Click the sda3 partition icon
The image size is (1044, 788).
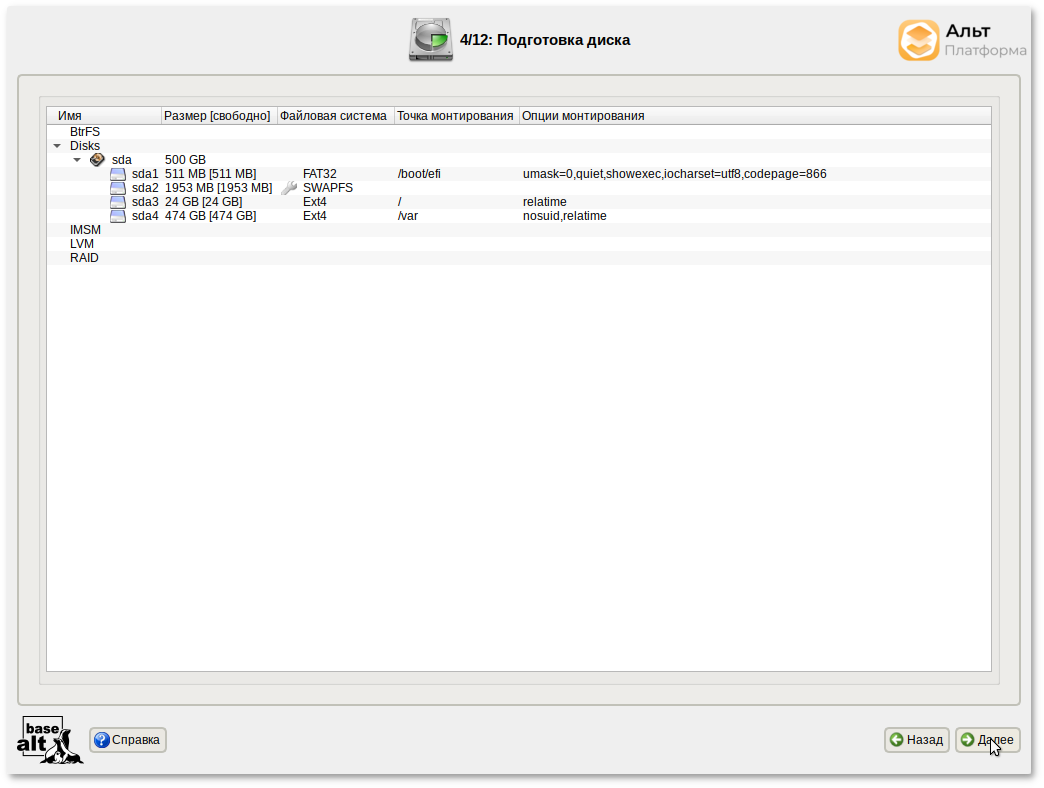pos(118,202)
